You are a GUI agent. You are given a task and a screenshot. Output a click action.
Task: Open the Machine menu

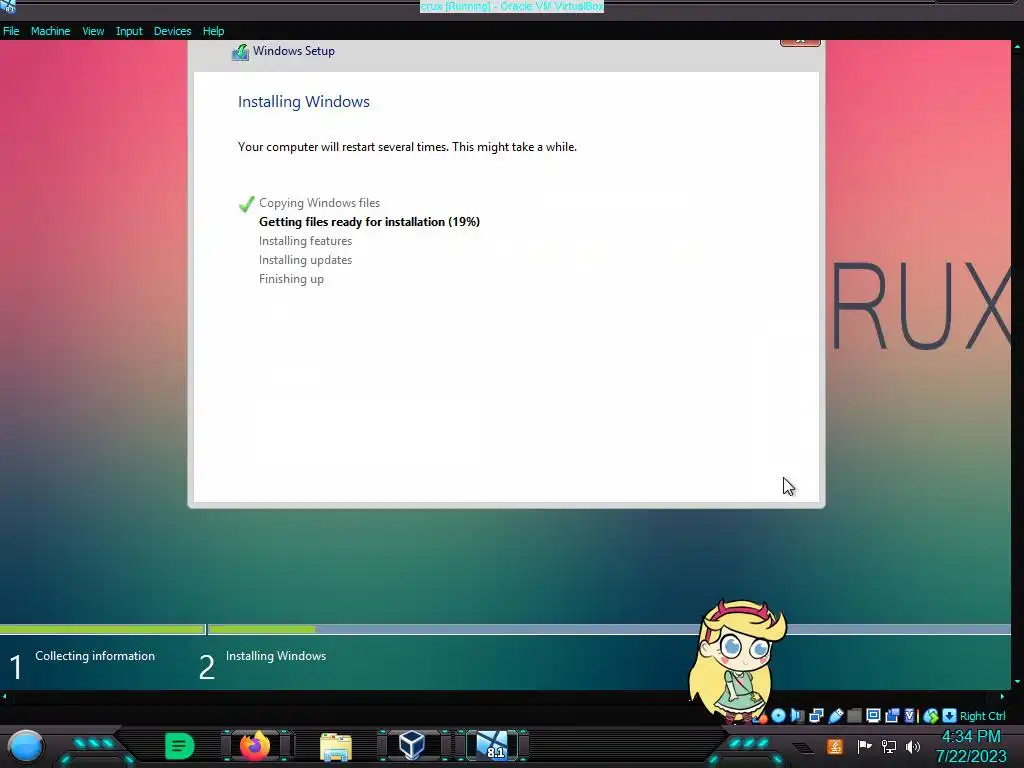tap(50, 31)
